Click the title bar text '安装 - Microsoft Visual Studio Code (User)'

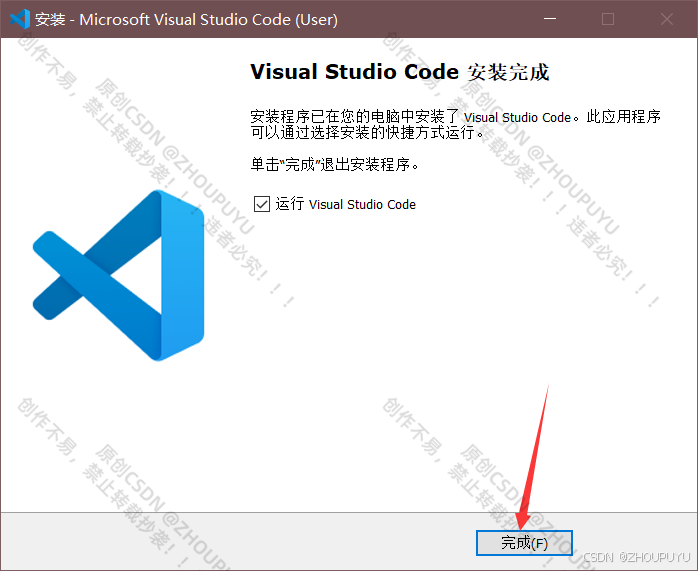pyautogui.click(x=187, y=20)
